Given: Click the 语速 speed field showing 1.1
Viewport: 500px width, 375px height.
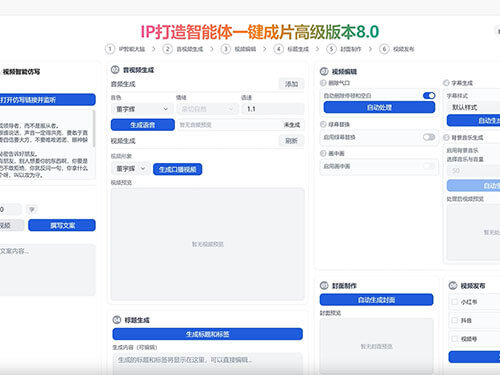Looking at the screenshot, I should point(273,109).
